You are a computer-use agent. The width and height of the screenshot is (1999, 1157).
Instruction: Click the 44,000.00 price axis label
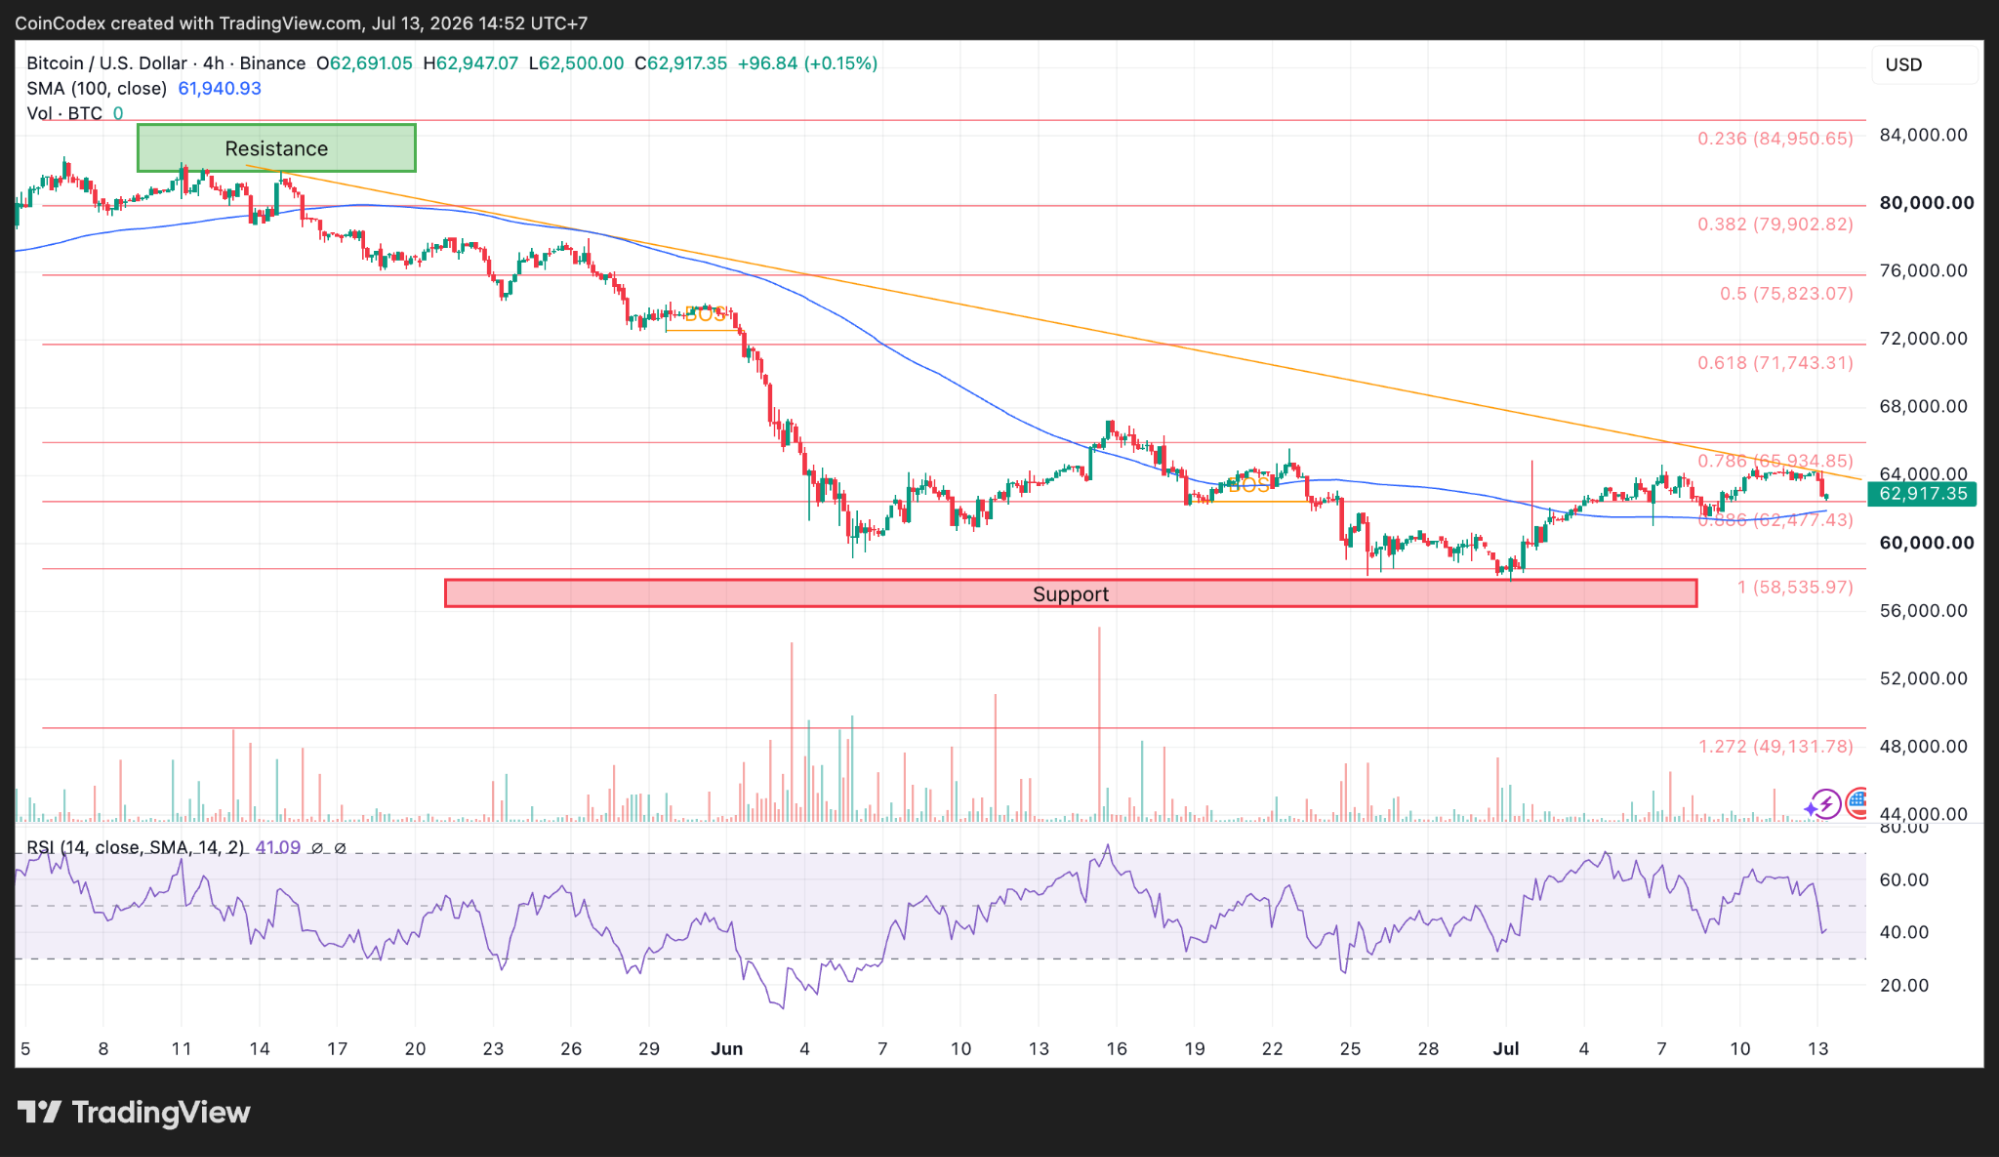[1923, 815]
